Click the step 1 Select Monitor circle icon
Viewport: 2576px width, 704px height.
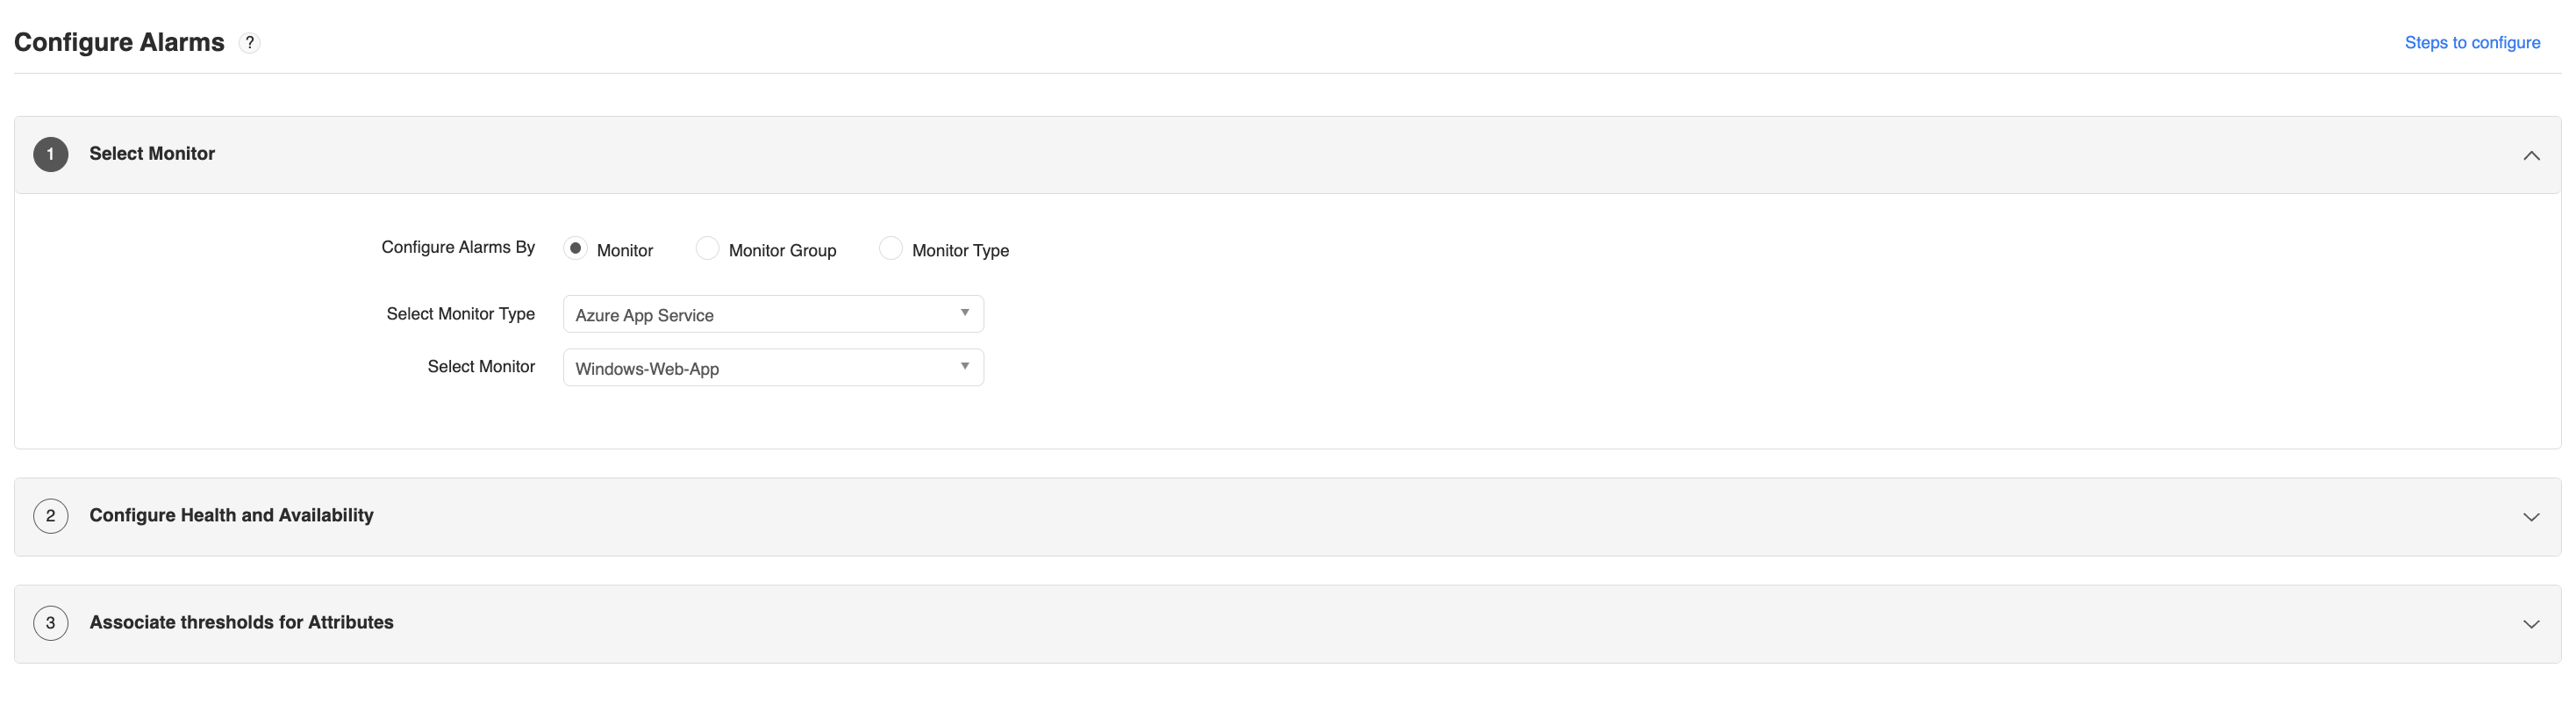pos(50,153)
